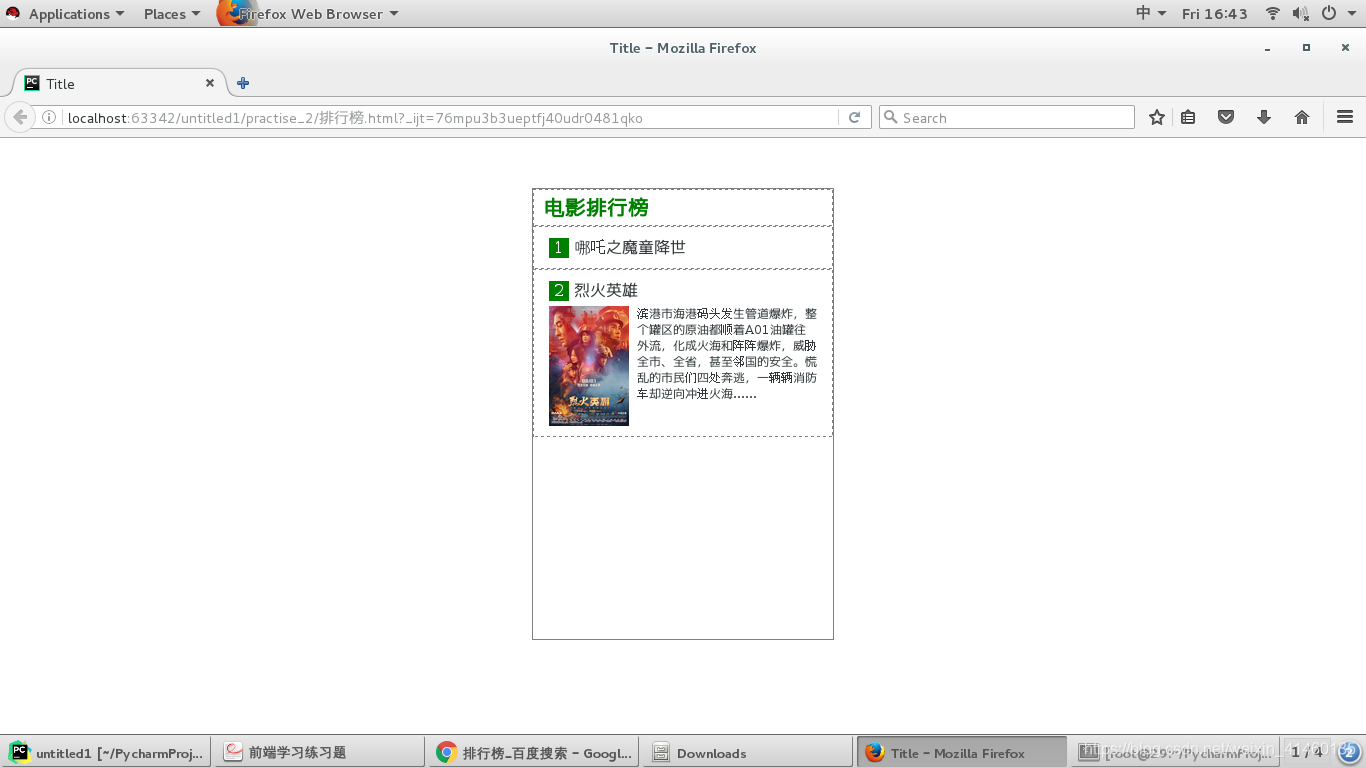Reload the page with the refresh icon
The width and height of the screenshot is (1366, 768).
(x=854, y=117)
